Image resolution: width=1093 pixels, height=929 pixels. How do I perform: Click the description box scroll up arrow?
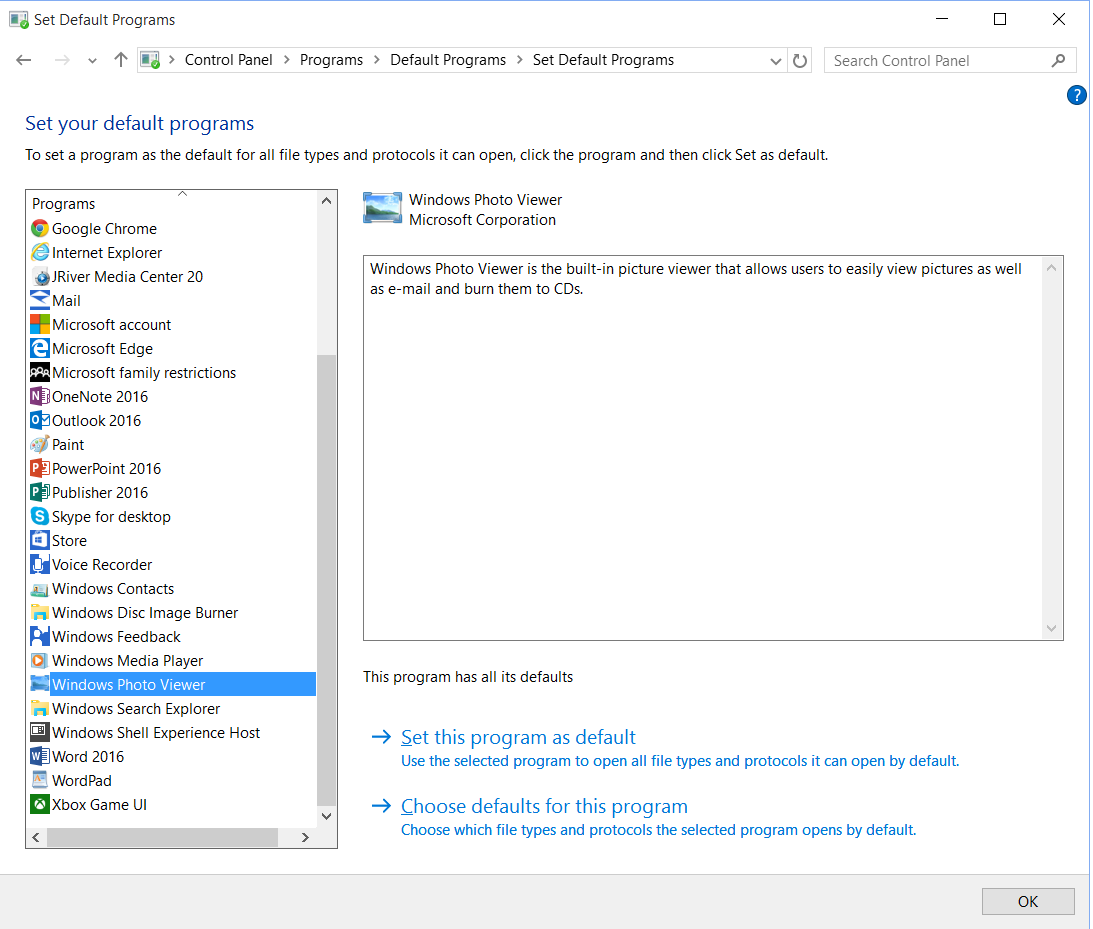pos(1051,268)
